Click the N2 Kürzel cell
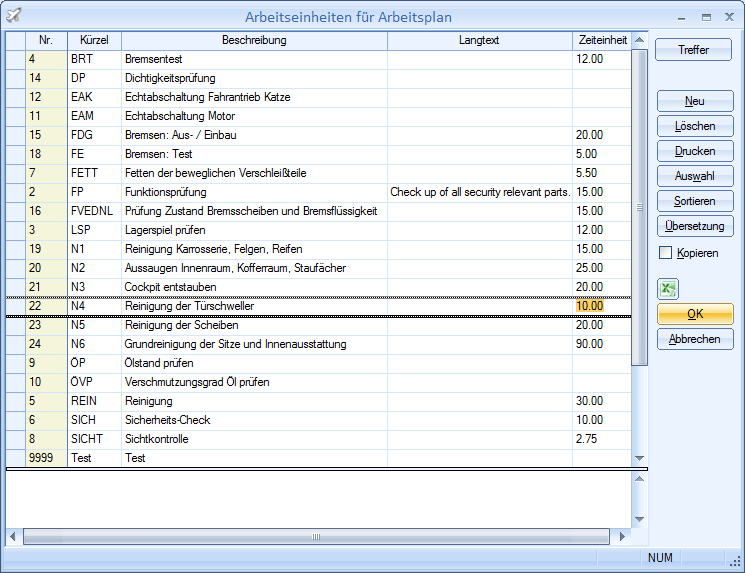 (x=94, y=268)
